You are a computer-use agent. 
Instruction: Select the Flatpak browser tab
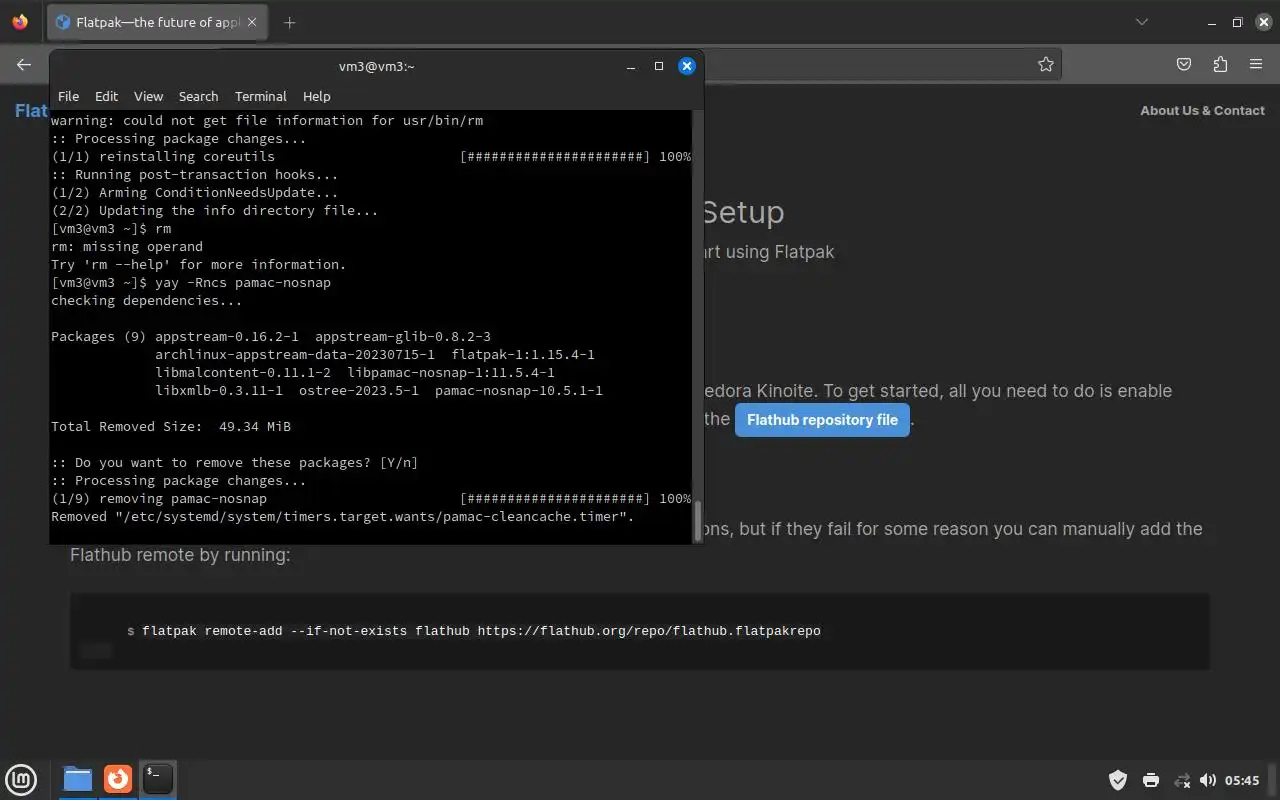click(158, 22)
